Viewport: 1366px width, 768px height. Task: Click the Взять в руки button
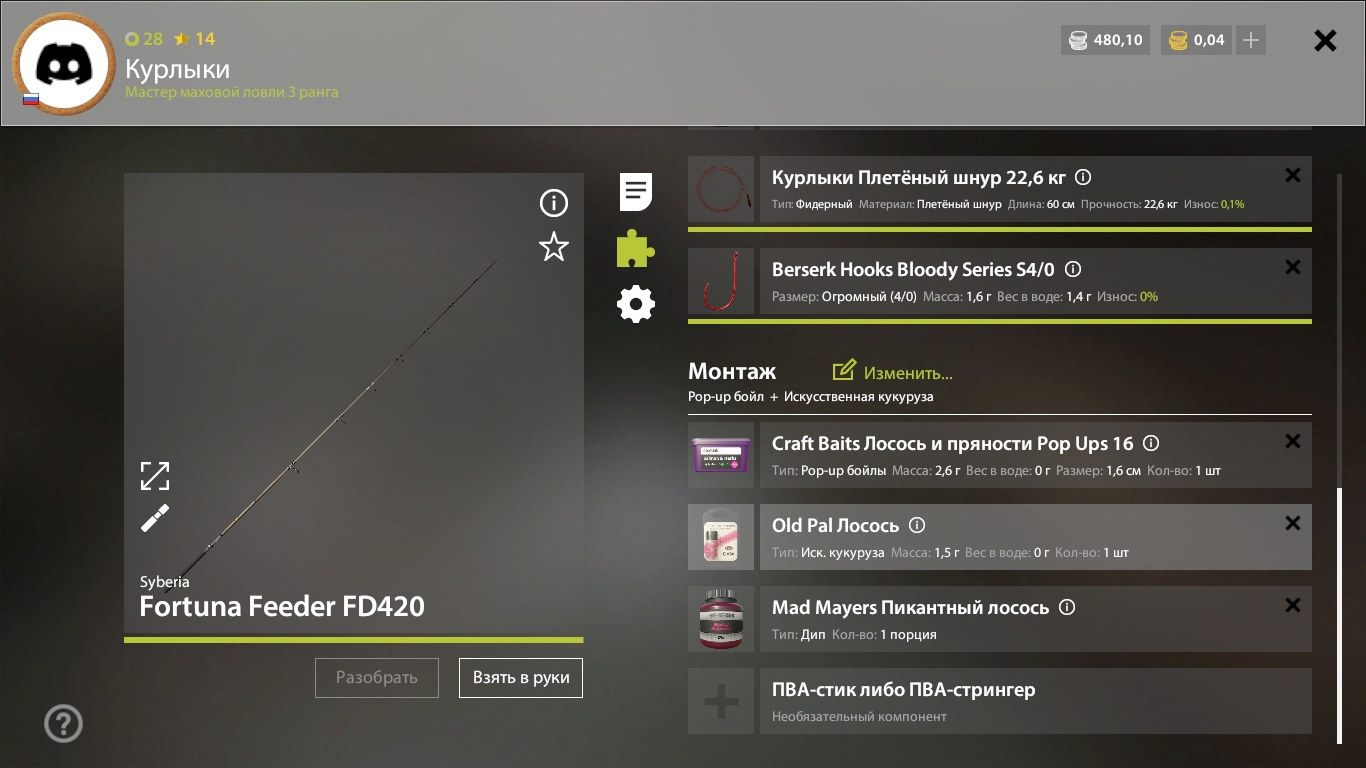(x=521, y=678)
